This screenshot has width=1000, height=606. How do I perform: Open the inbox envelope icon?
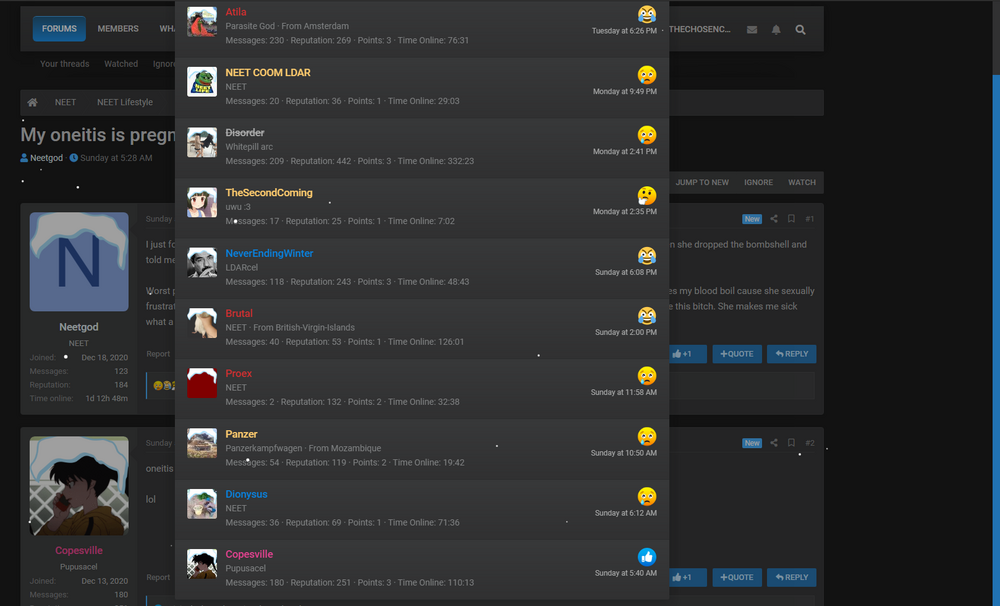[x=752, y=29]
